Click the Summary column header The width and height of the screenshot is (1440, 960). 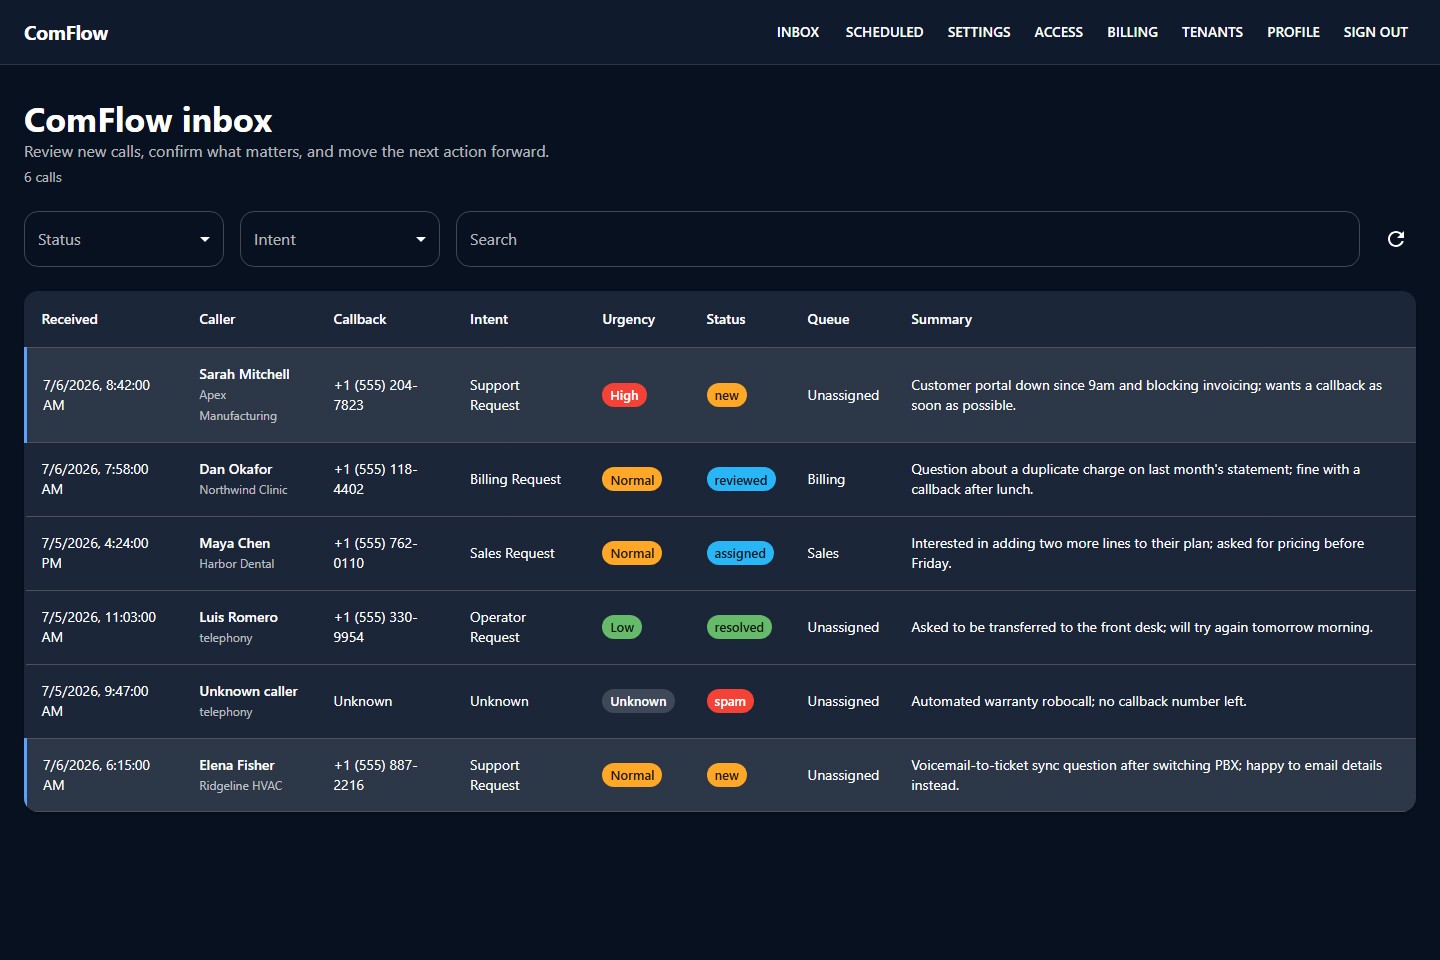click(x=941, y=319)
